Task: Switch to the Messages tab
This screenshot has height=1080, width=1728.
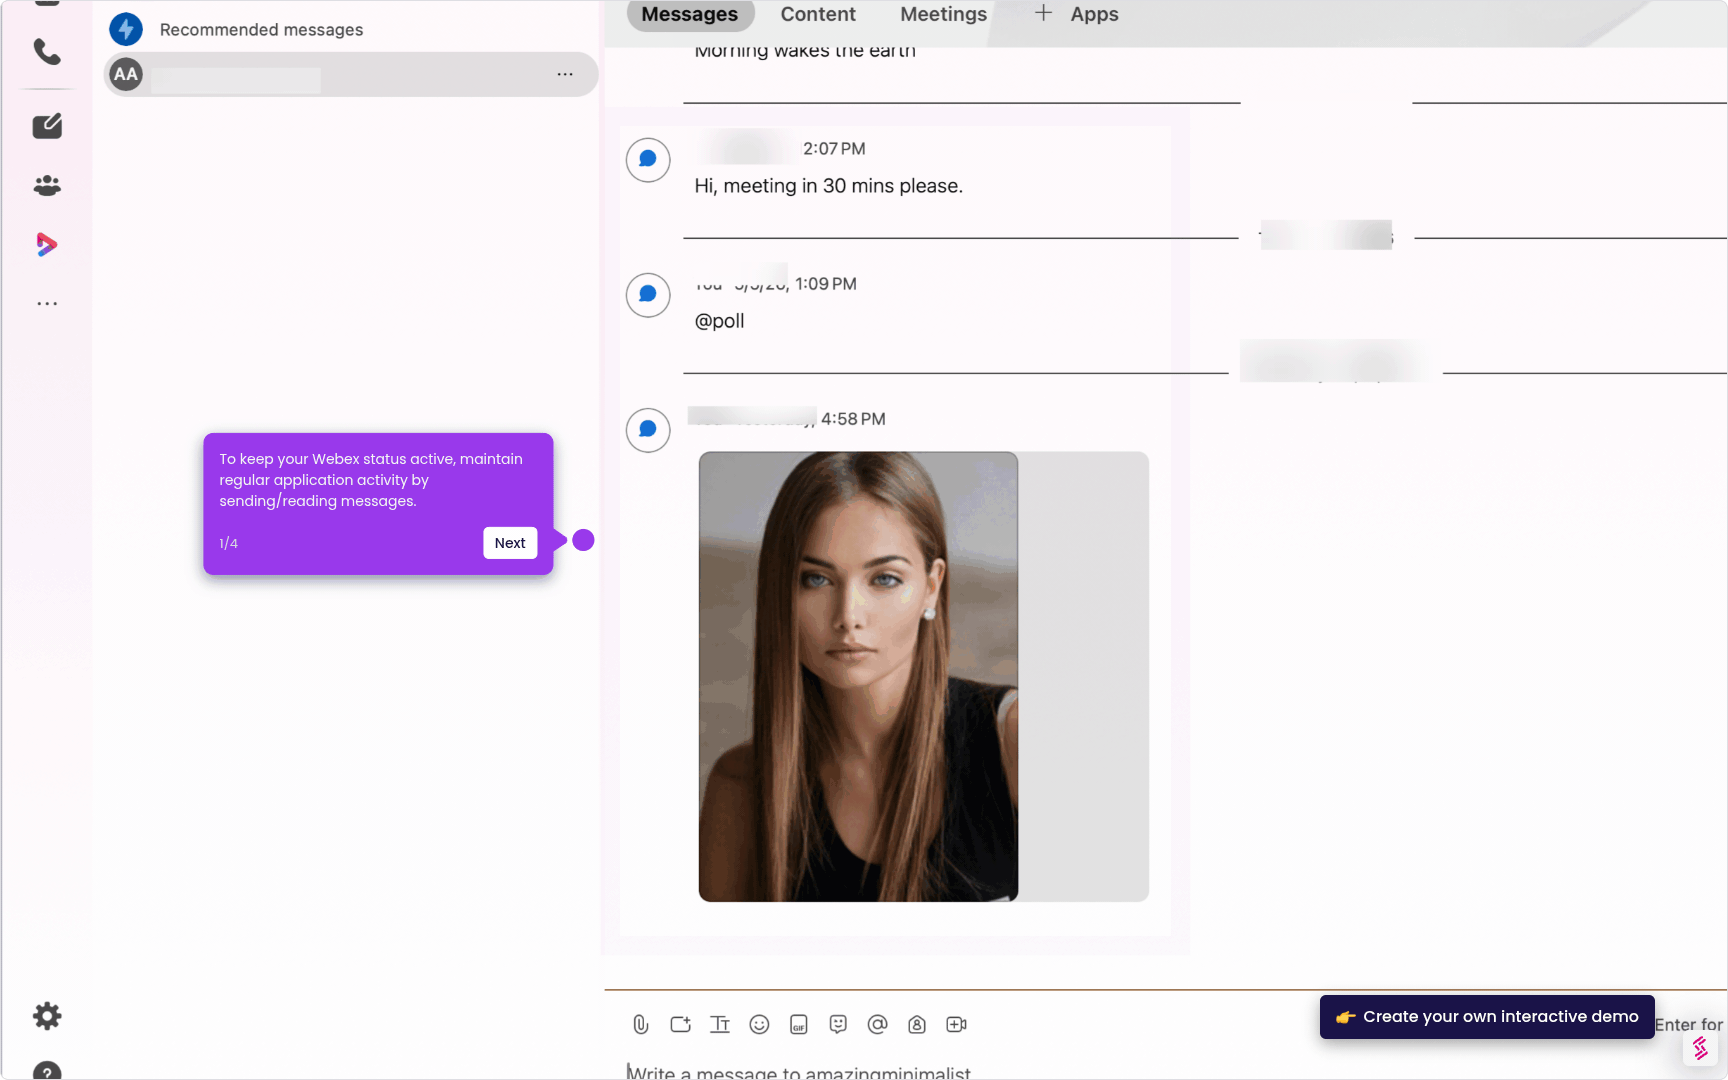Action: pos(690,14)
